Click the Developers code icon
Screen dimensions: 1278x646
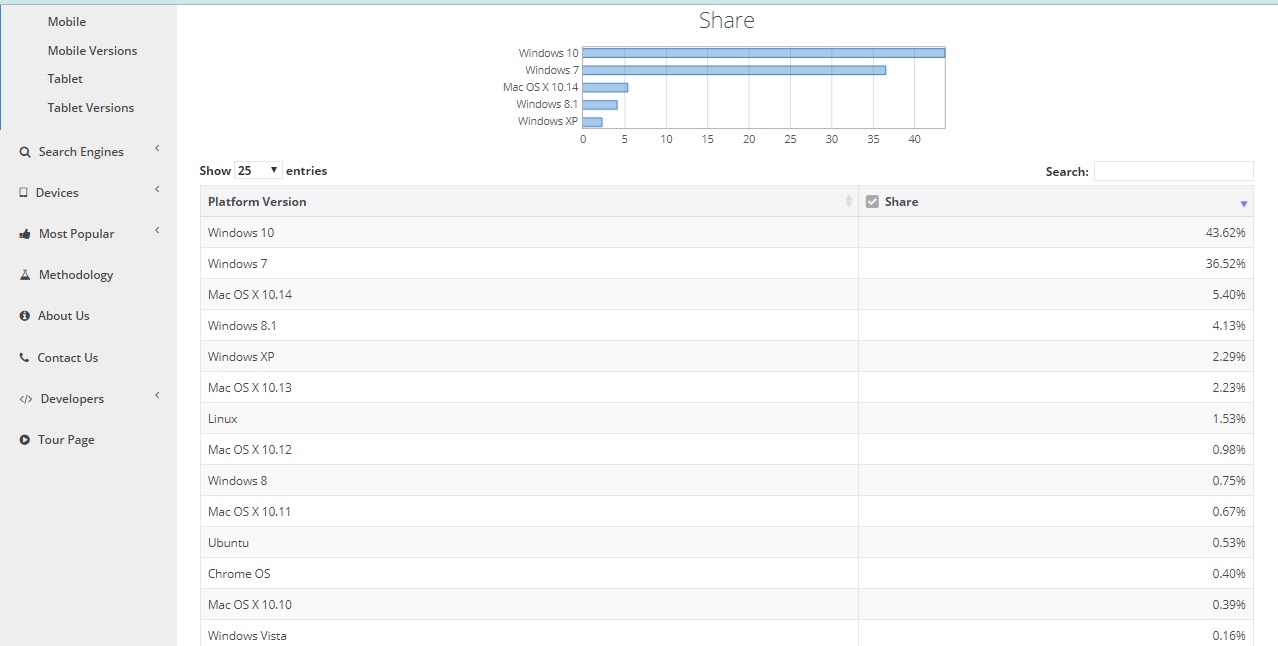[x=26, y=399]
